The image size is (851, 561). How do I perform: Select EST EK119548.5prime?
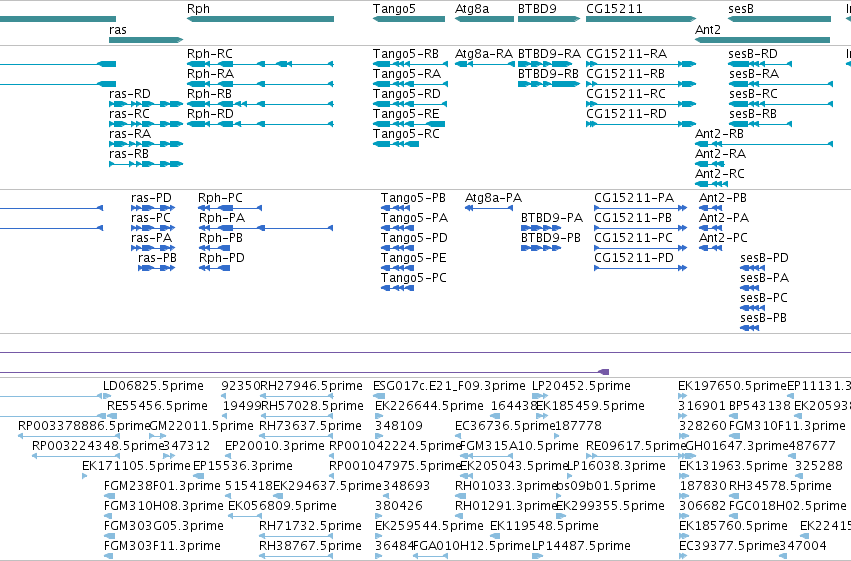(x=544, y=526)
